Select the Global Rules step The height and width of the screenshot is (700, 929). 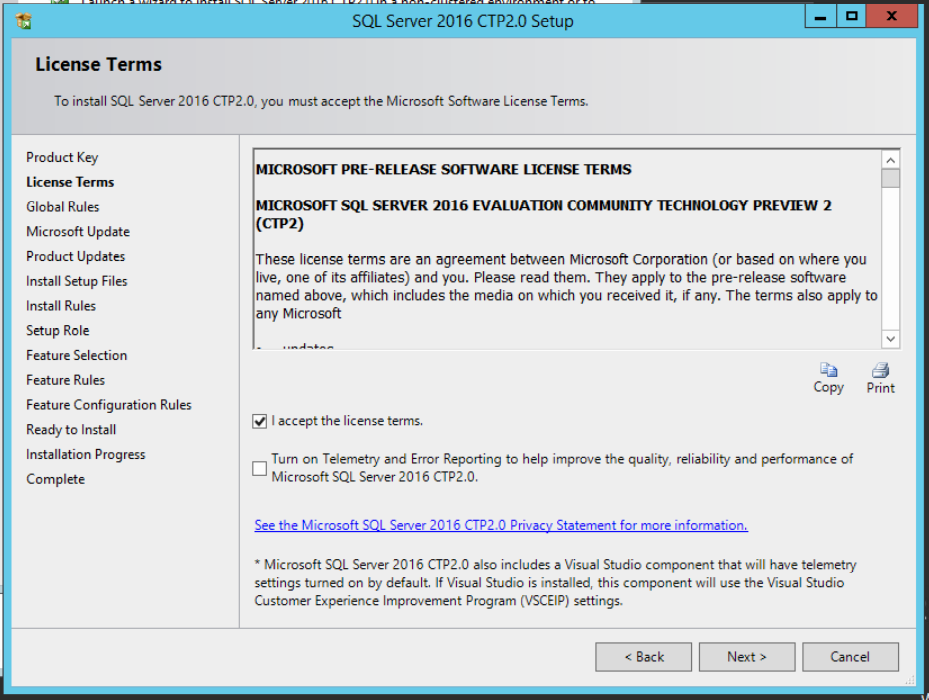pyautogui.click(x=63, y=207)
